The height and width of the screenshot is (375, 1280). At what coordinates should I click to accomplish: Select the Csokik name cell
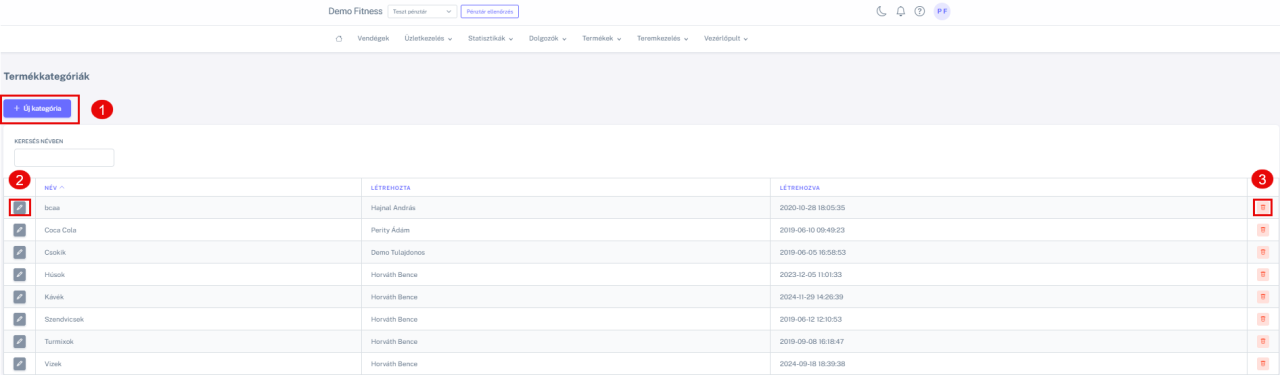click(198, 252)
